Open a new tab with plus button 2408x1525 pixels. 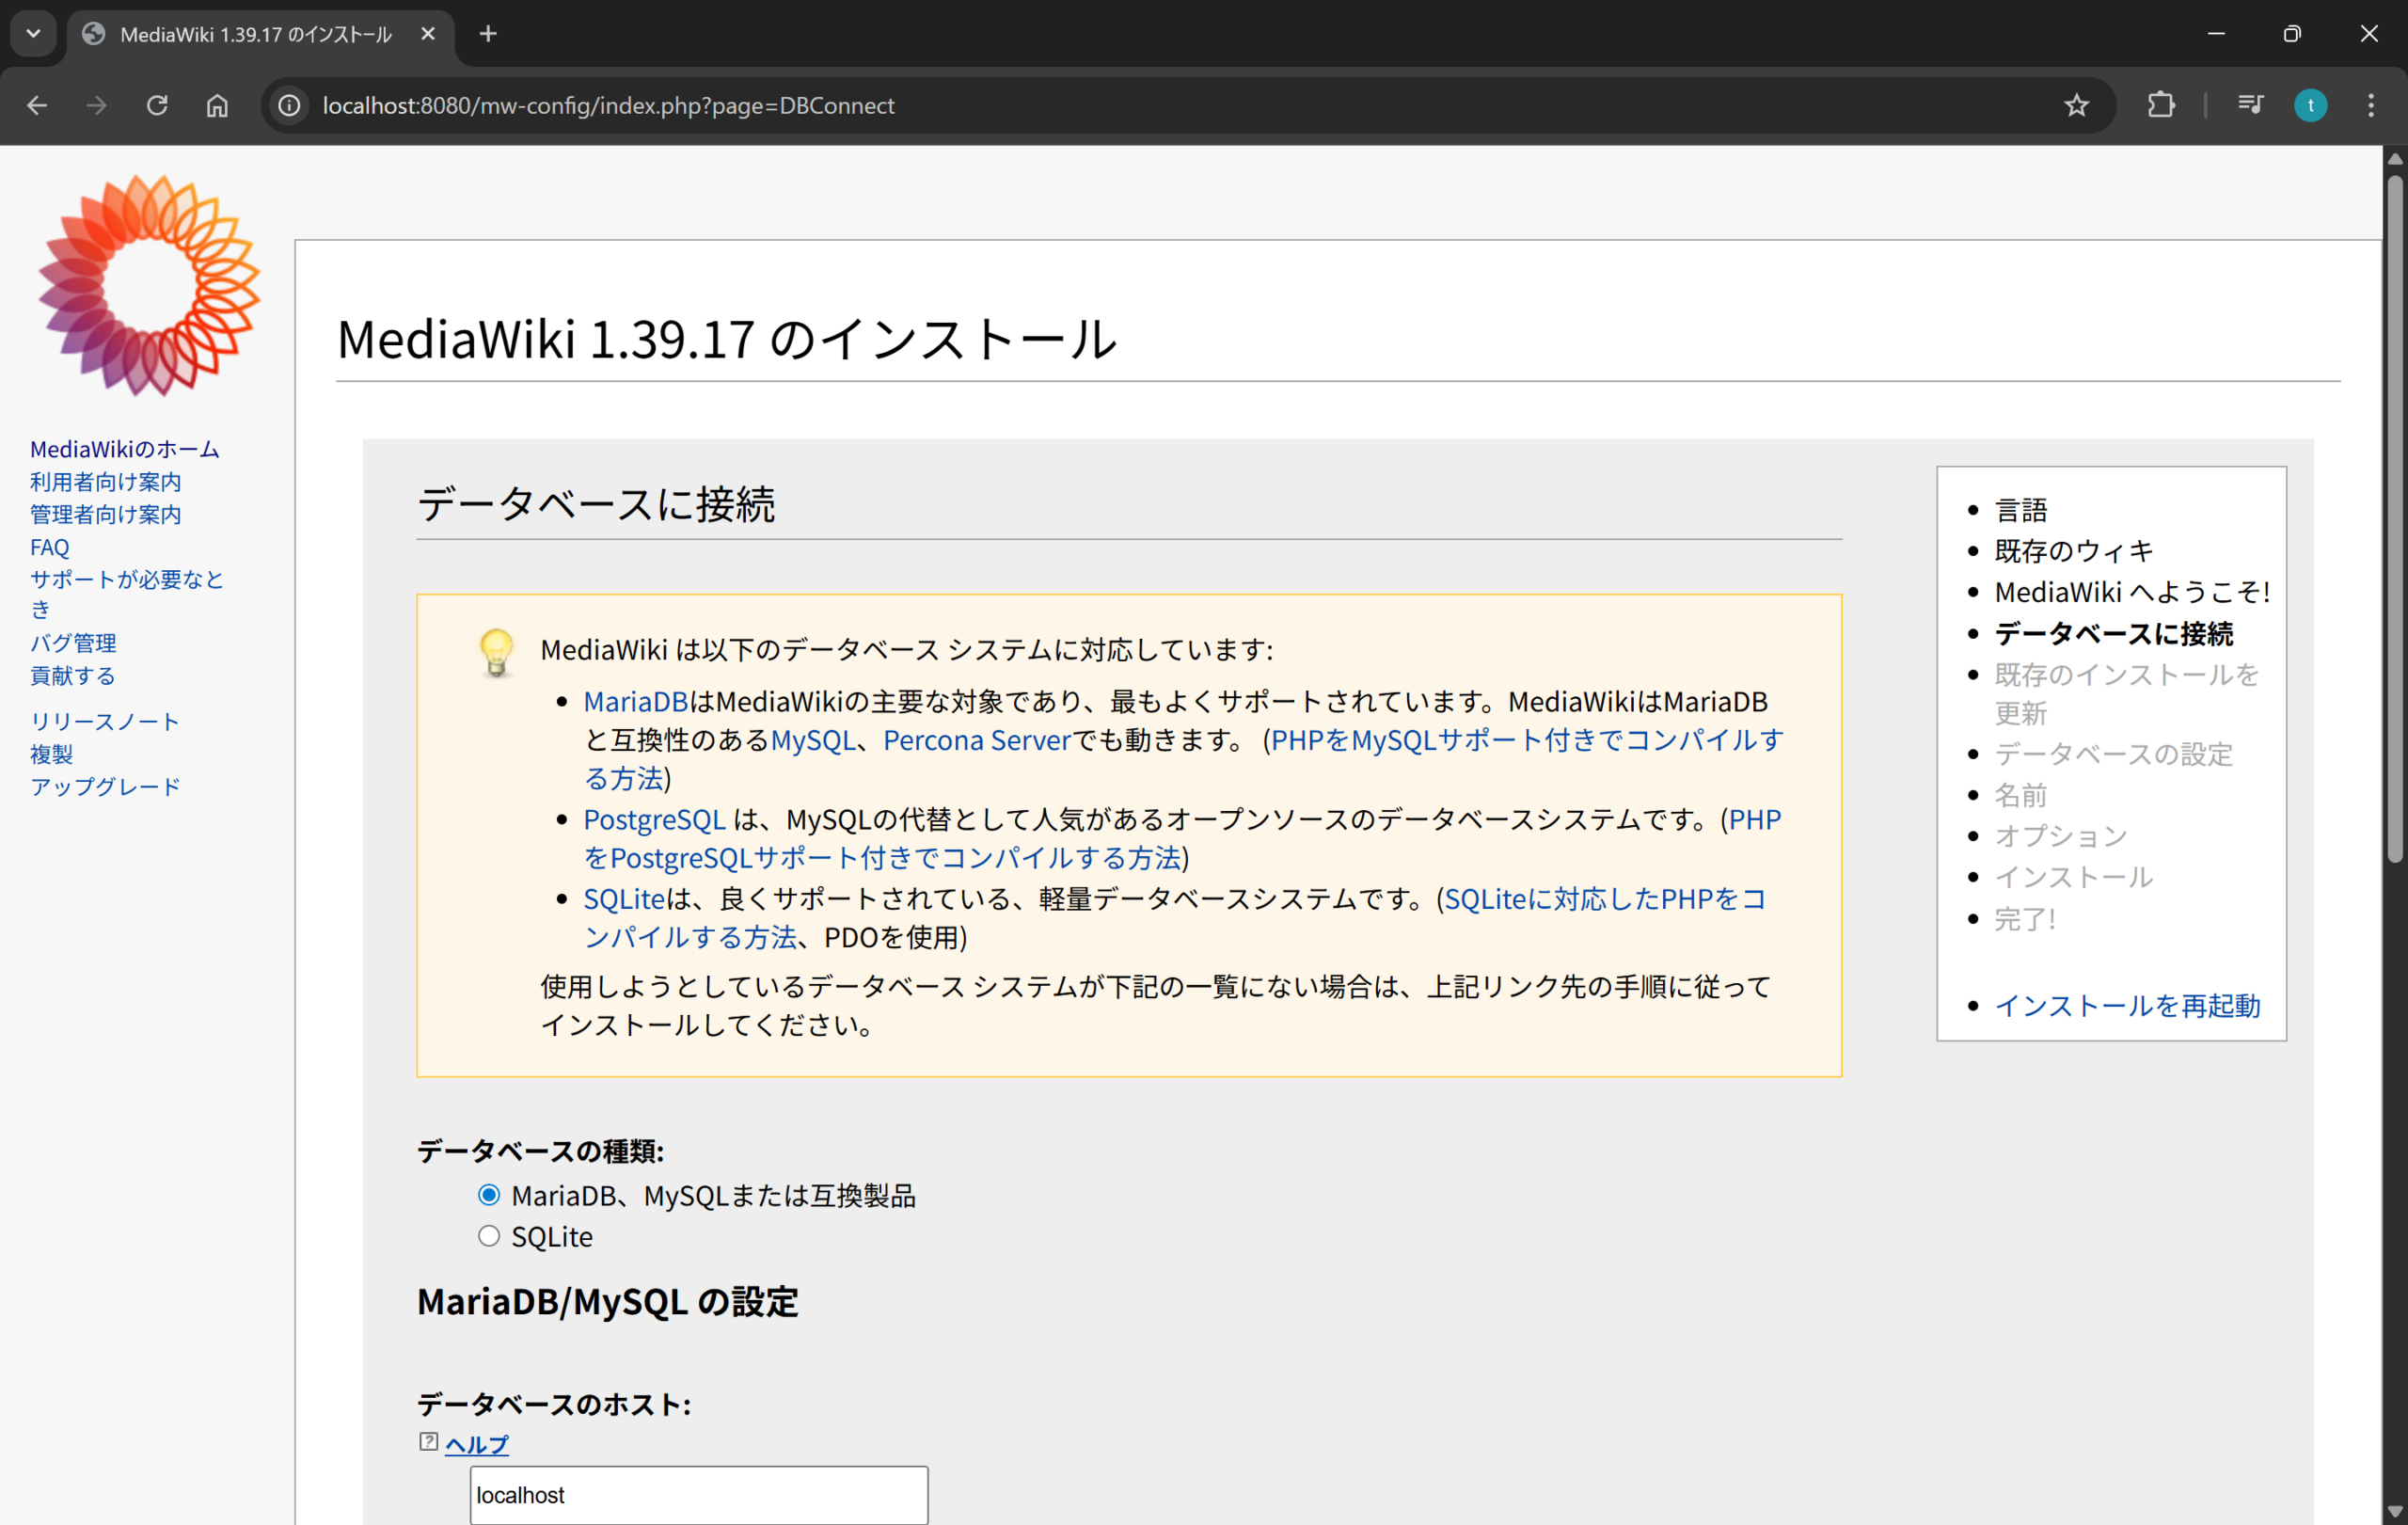pyautogui.click(x=488, y=34)
